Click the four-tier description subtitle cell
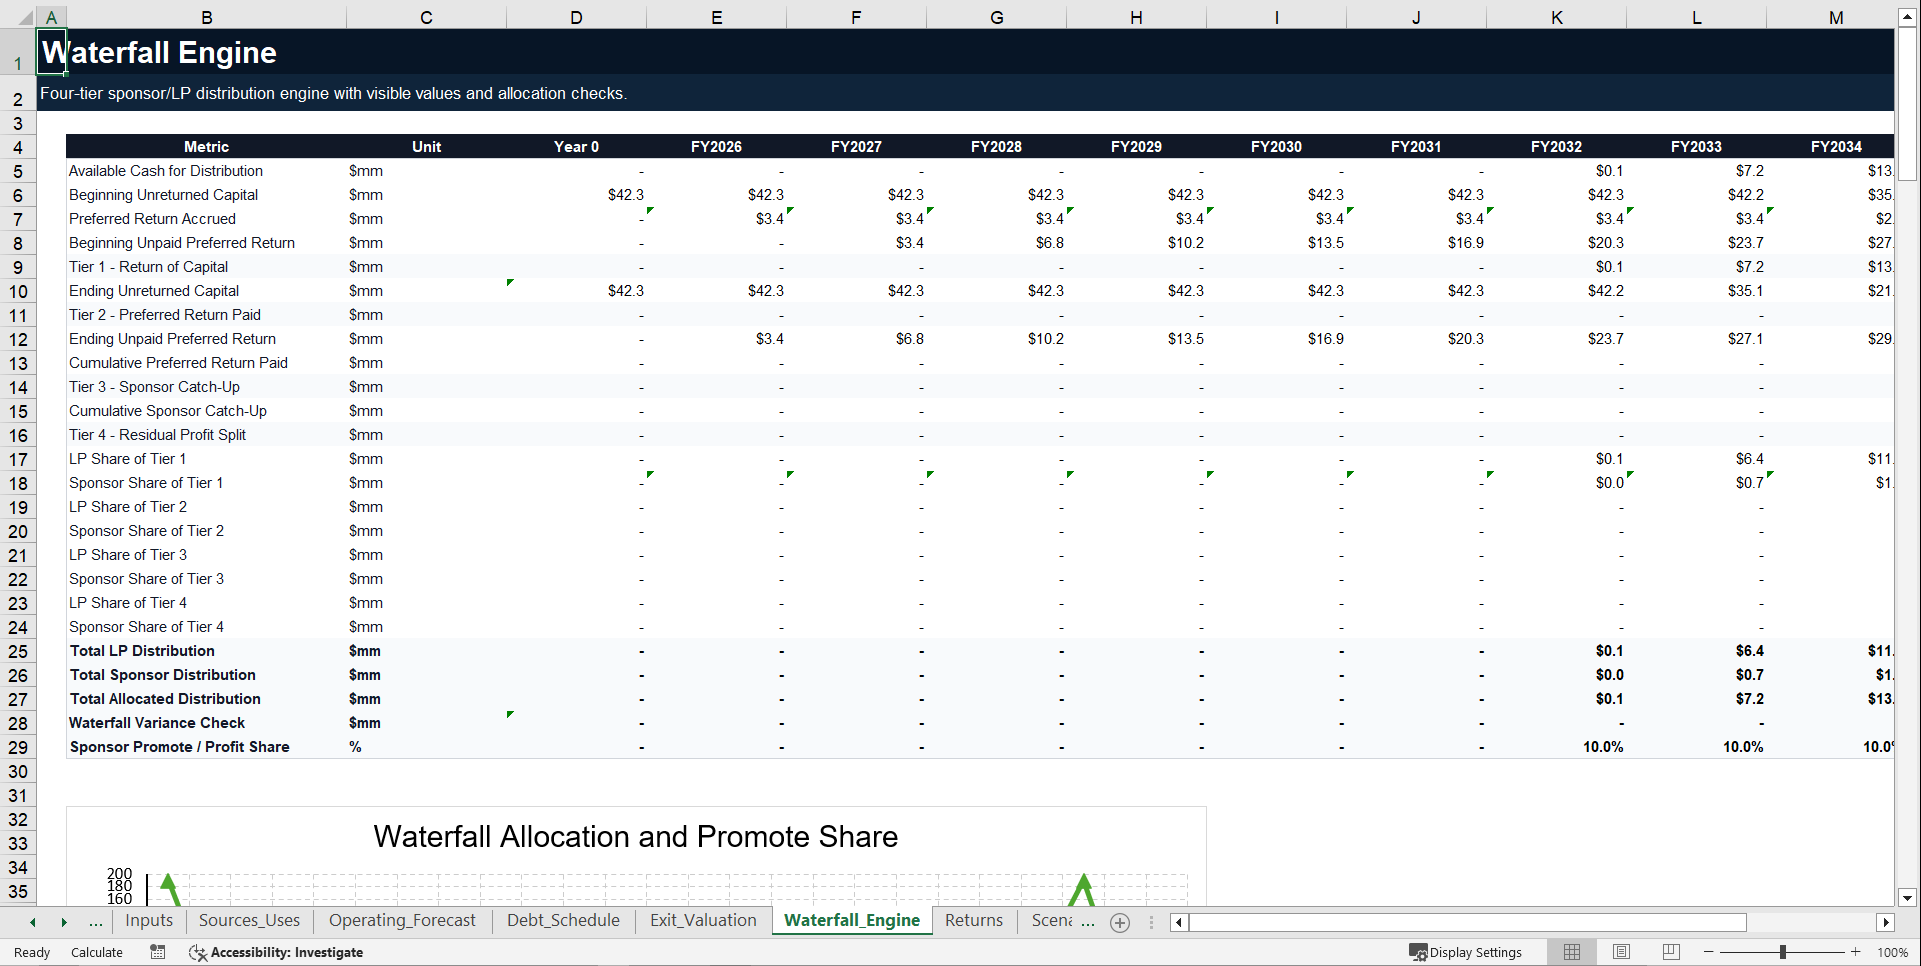The height and width of the screenshot is (966, 1921). pyautogui.click(x=333, y=93)
